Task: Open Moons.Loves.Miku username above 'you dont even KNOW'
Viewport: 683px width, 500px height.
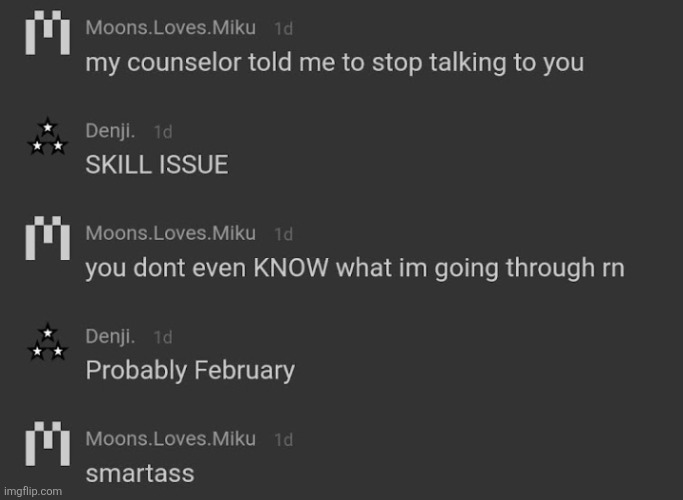Action: (171, 234)
